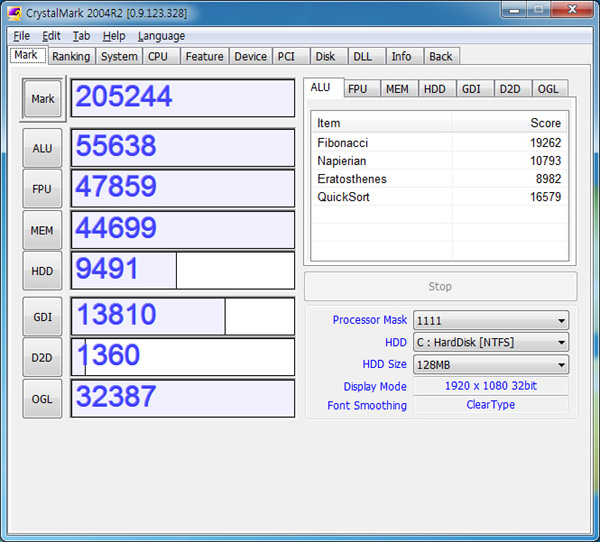Switch to the System tab
600x542 pixels.
119,56
